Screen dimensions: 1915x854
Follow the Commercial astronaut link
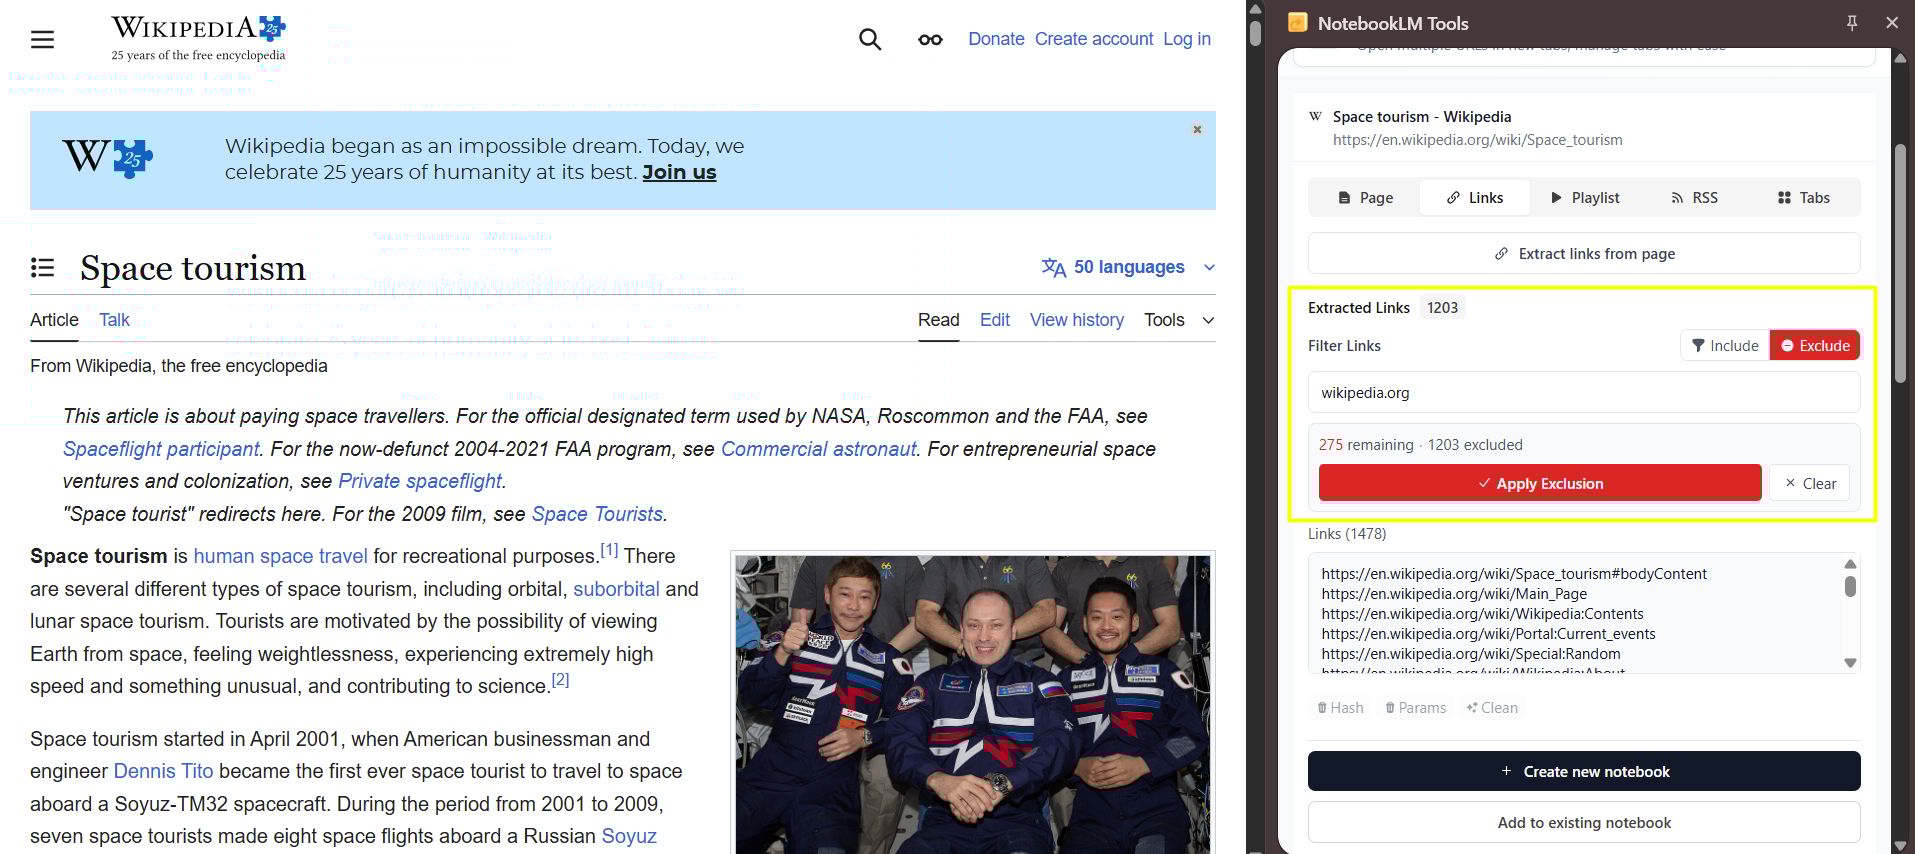point(818,449)
